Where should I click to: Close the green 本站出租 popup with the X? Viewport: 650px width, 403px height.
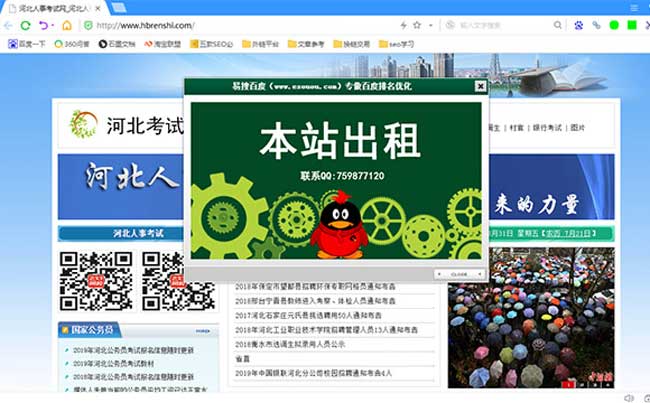coord(480,86)
